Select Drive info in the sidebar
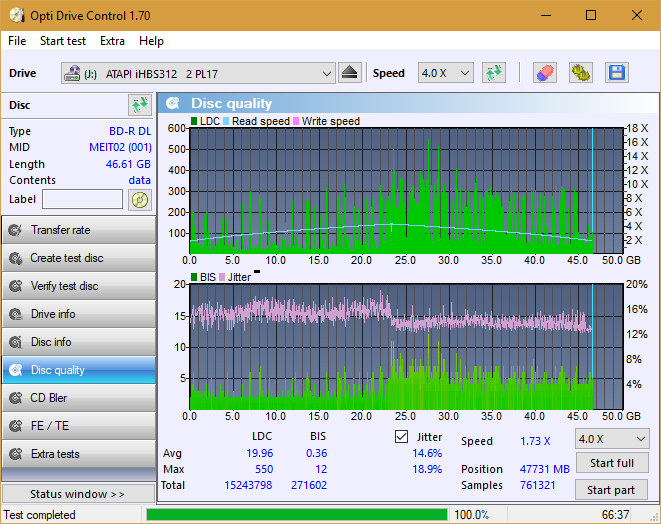The width and height of the screenshot is (661, 524). click(79, 314)
